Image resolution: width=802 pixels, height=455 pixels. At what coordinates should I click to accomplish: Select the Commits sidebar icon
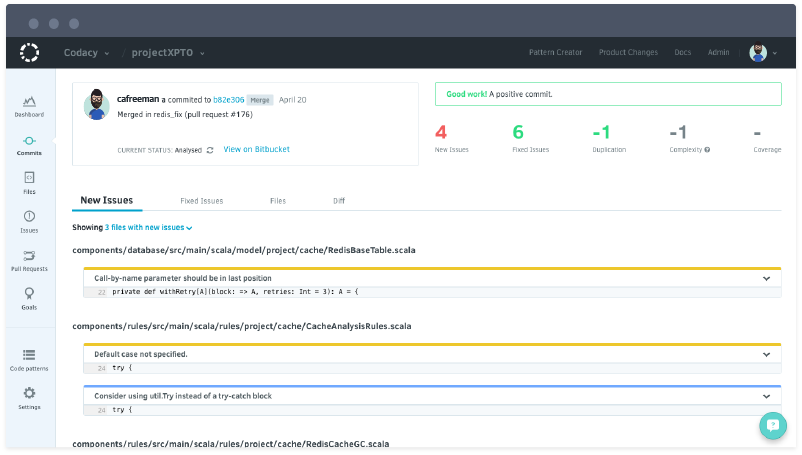point(29,144)
